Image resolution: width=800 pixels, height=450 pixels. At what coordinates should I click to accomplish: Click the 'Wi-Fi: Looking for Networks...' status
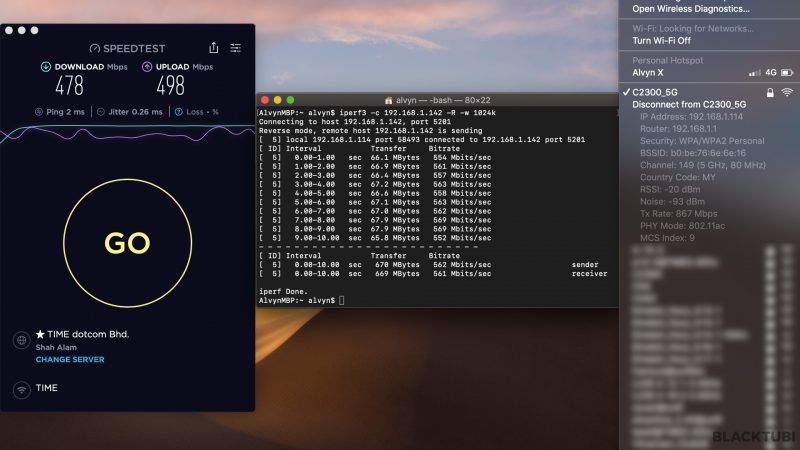(x=693, y=29)
